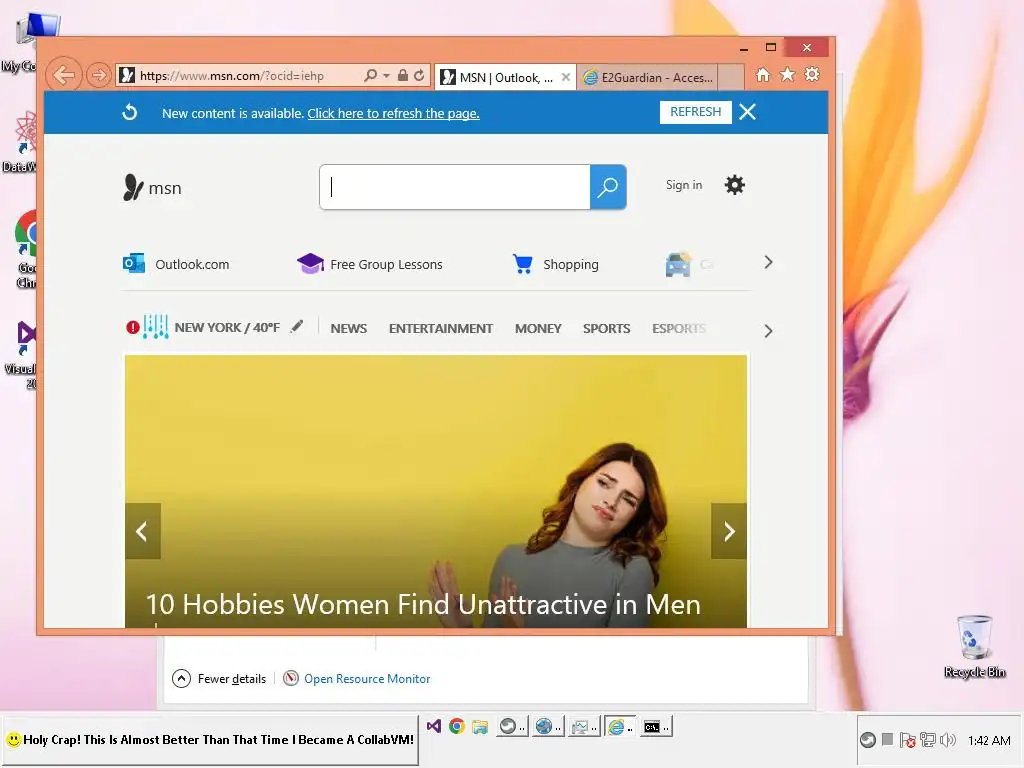Click the blue shopping cart icon
The image size is (1024, 768).
(522, 264)
